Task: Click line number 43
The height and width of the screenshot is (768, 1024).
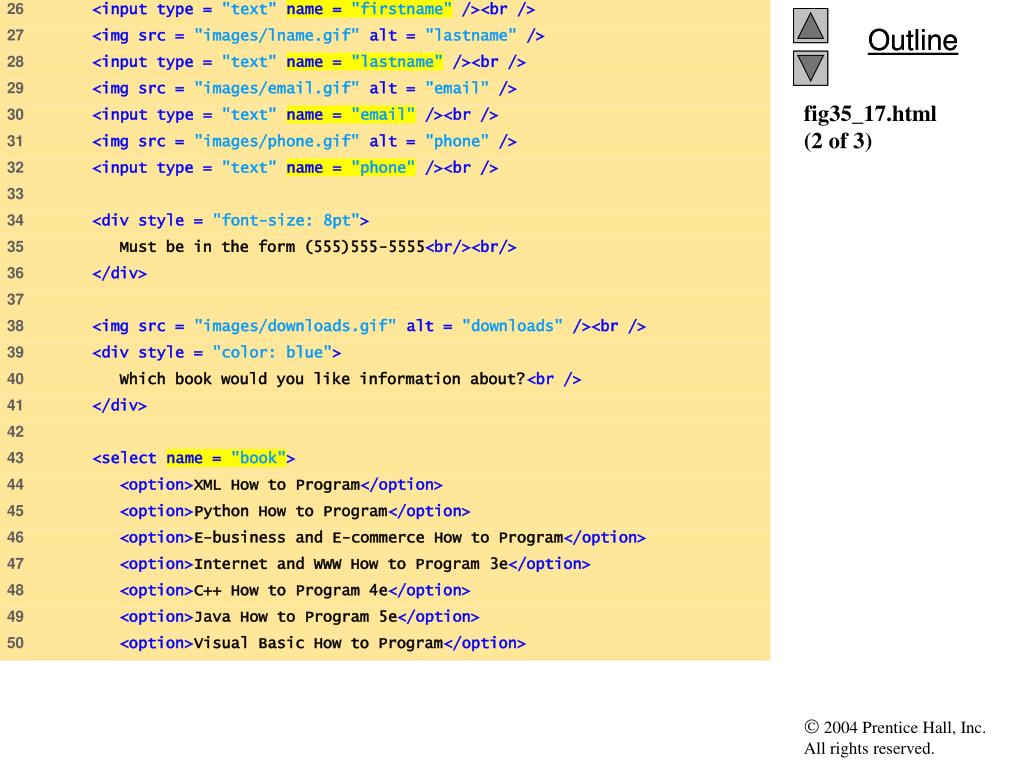Action: (x=15, y=458)
